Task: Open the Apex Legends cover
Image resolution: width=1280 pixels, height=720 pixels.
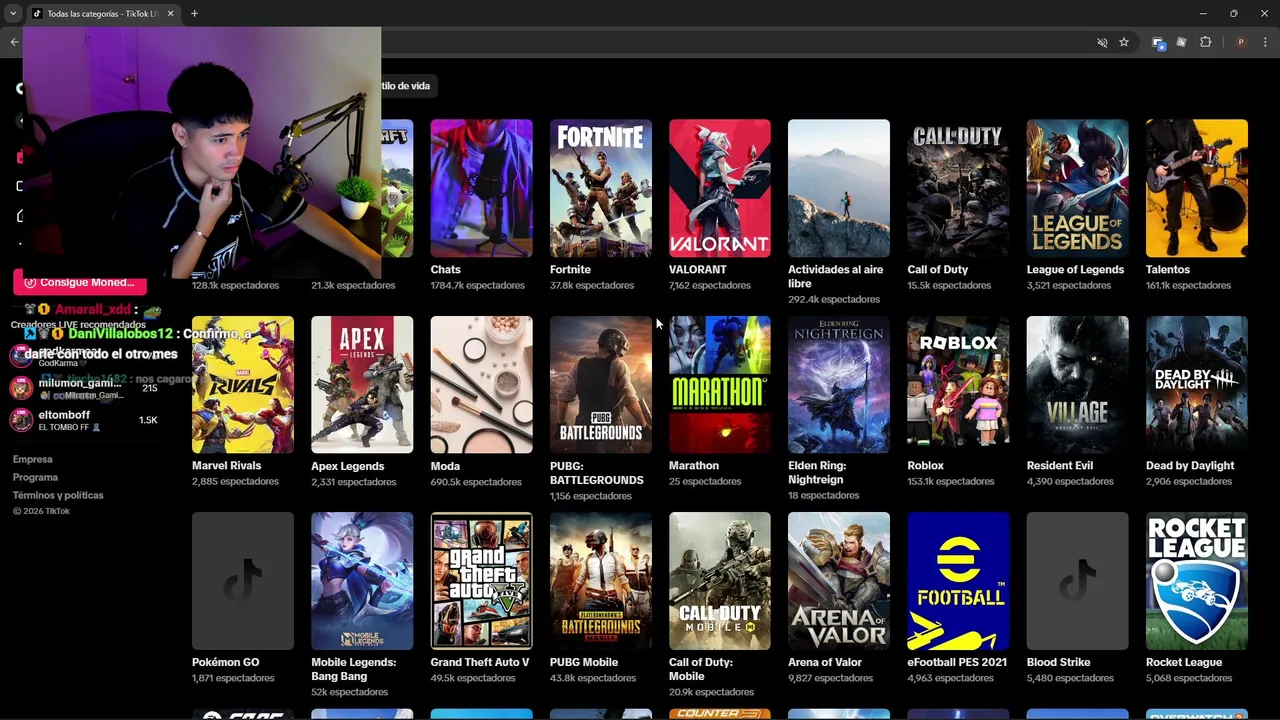Action: click(x=362, y=385)
